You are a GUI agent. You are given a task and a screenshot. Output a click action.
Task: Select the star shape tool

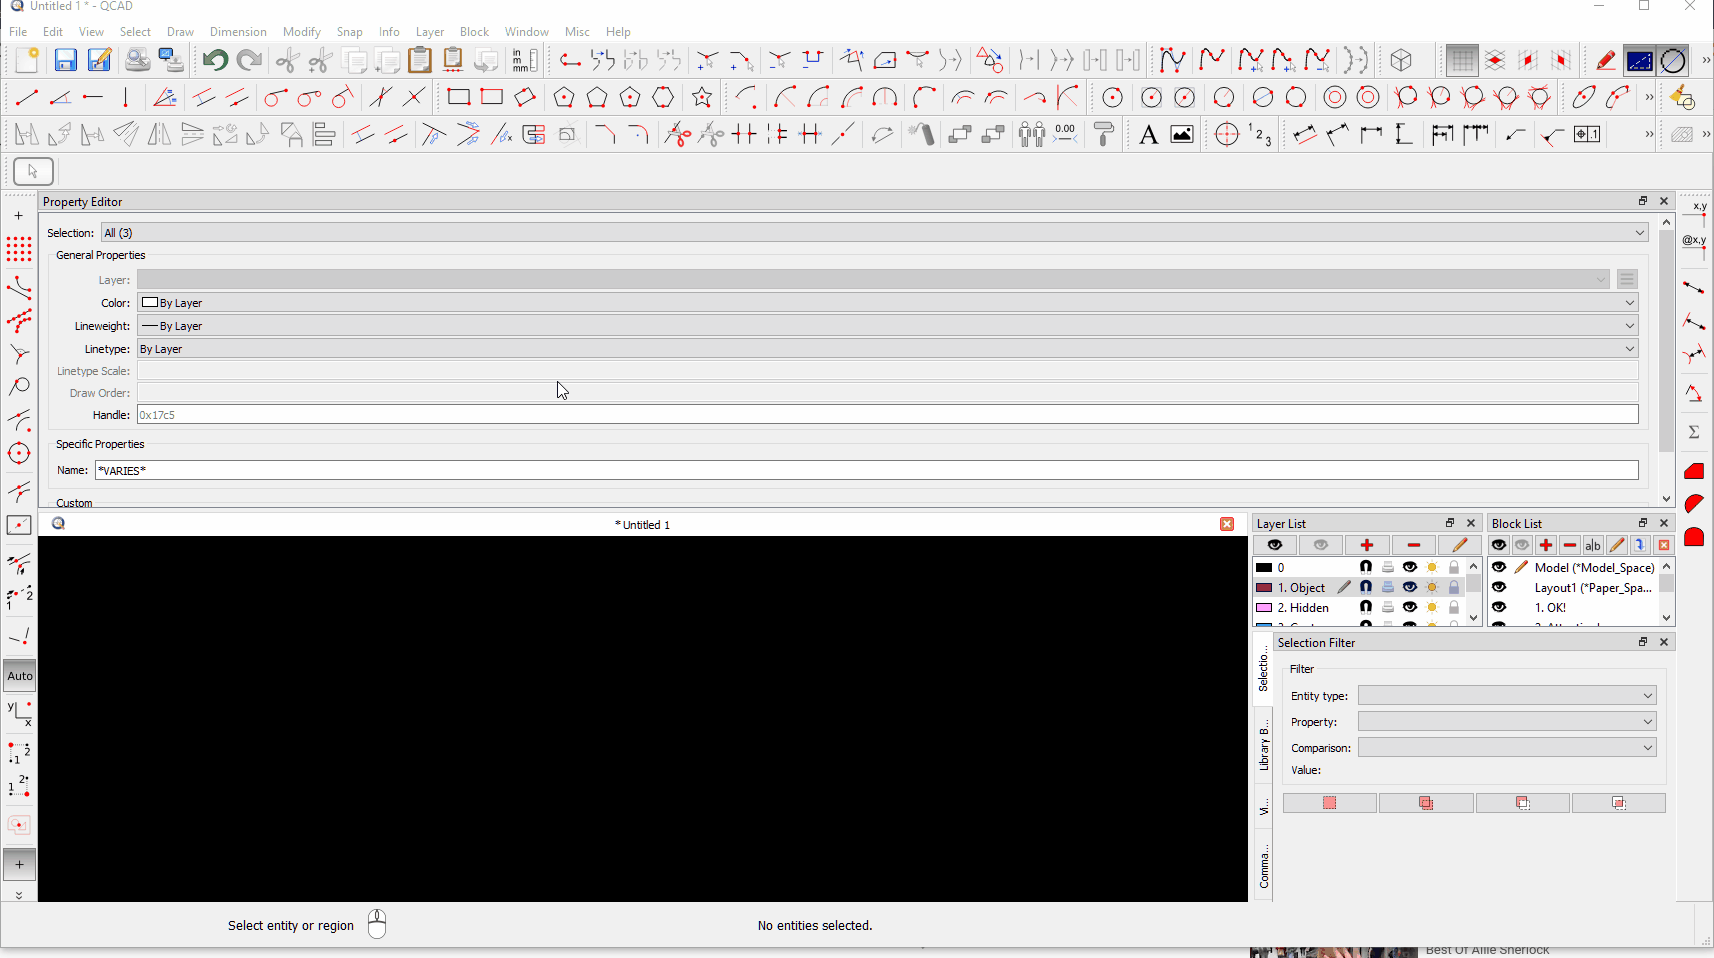pyautogui.click(x=702, y=97)
